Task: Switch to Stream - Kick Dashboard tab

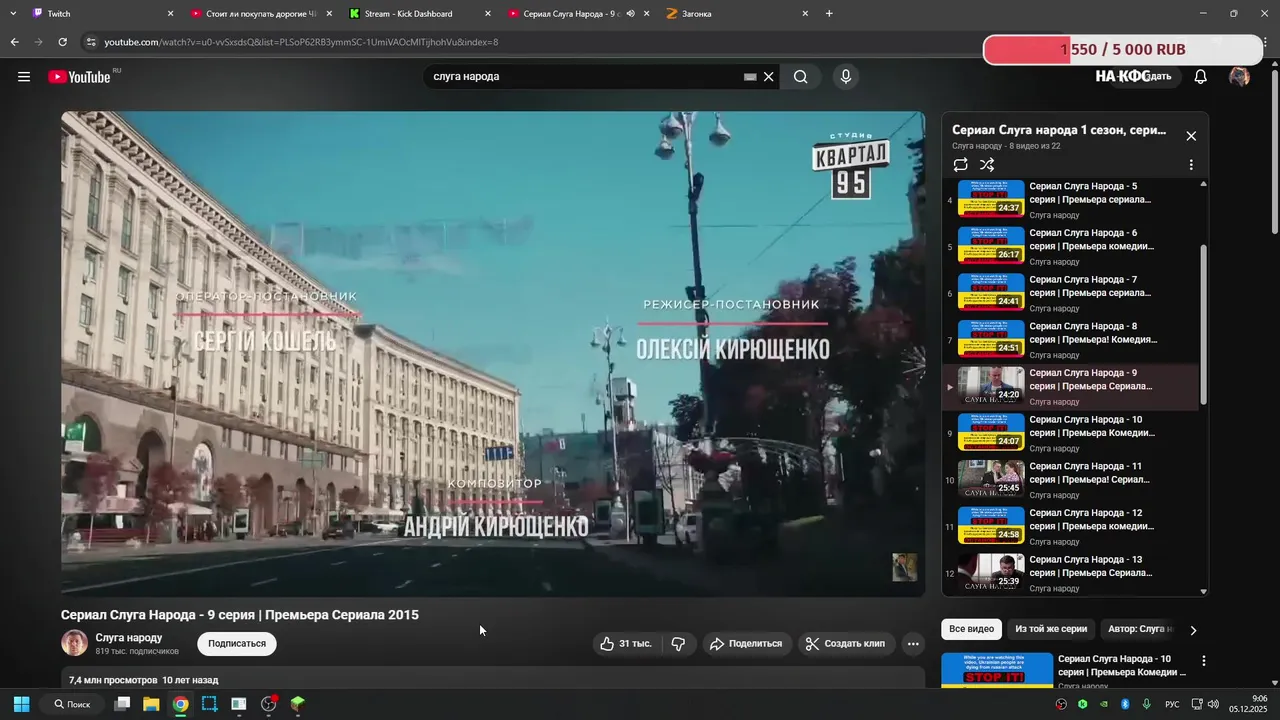Action: (420, 14)
